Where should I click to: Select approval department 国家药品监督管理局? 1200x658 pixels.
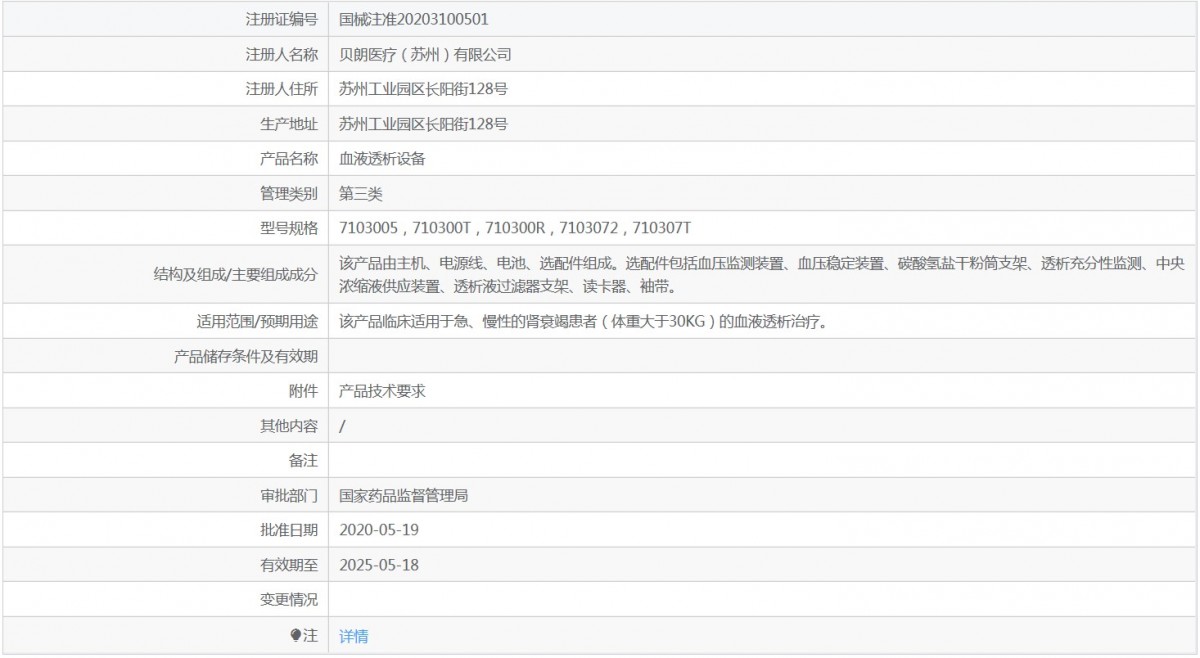click(404, 495)
